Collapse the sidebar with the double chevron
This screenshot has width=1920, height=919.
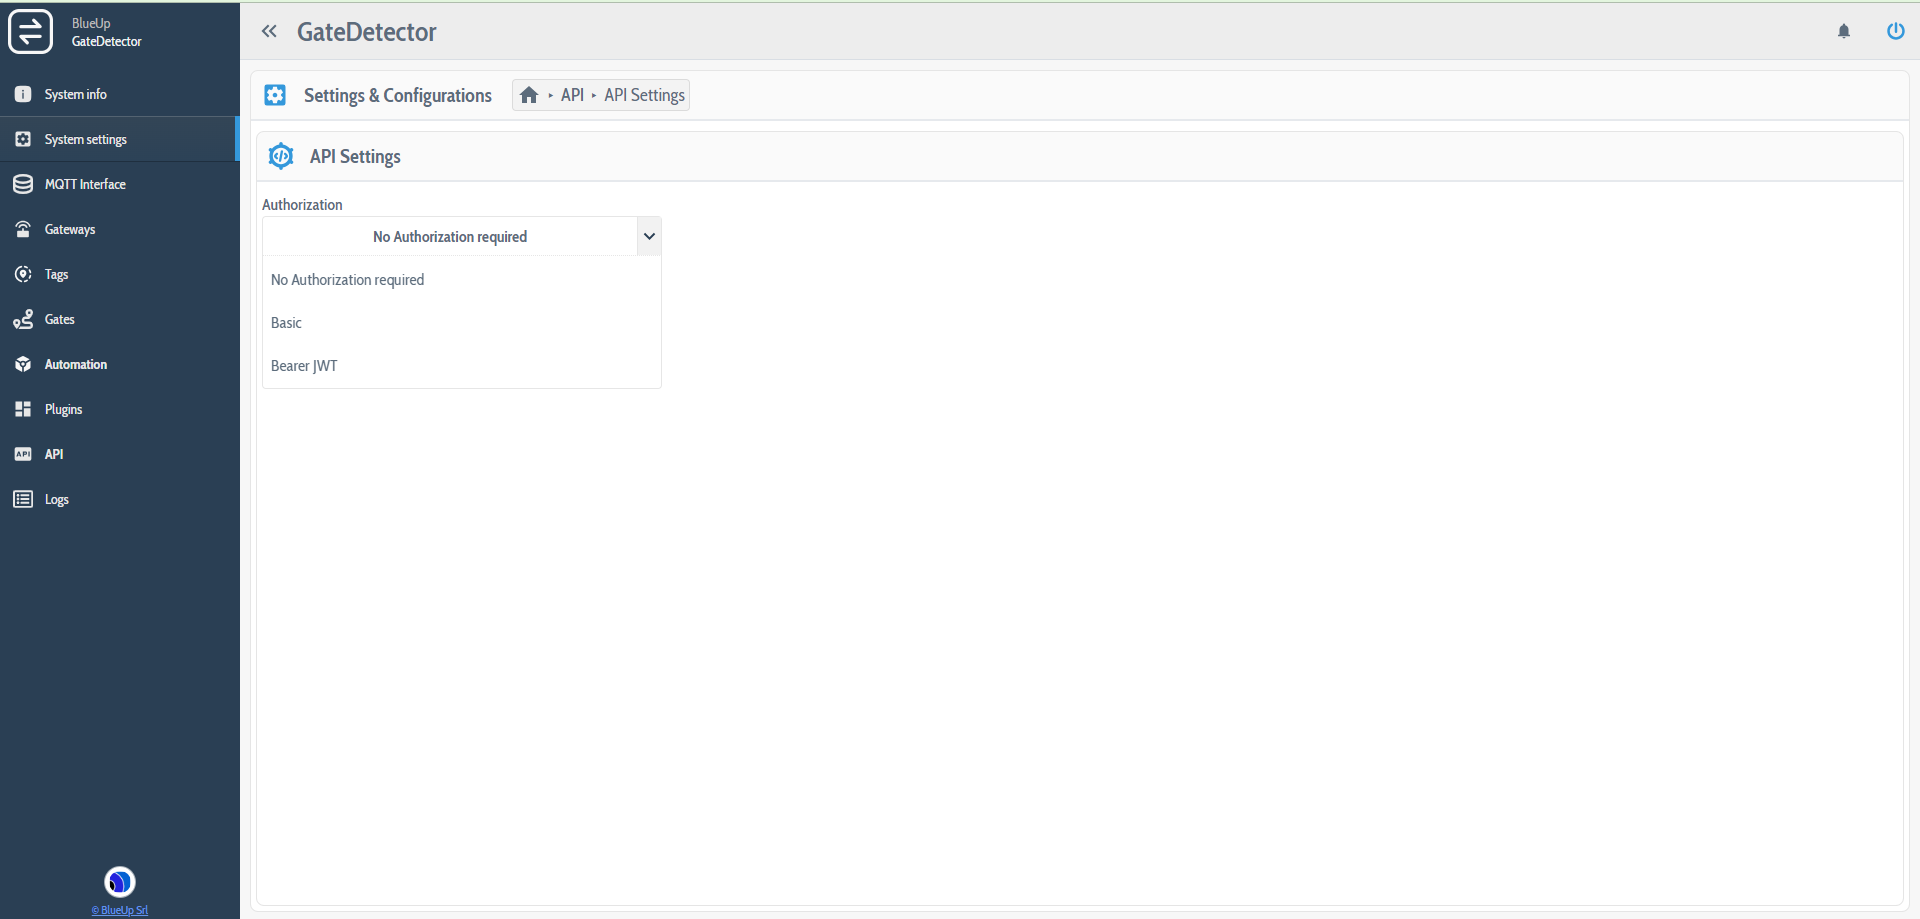(269, 31)
